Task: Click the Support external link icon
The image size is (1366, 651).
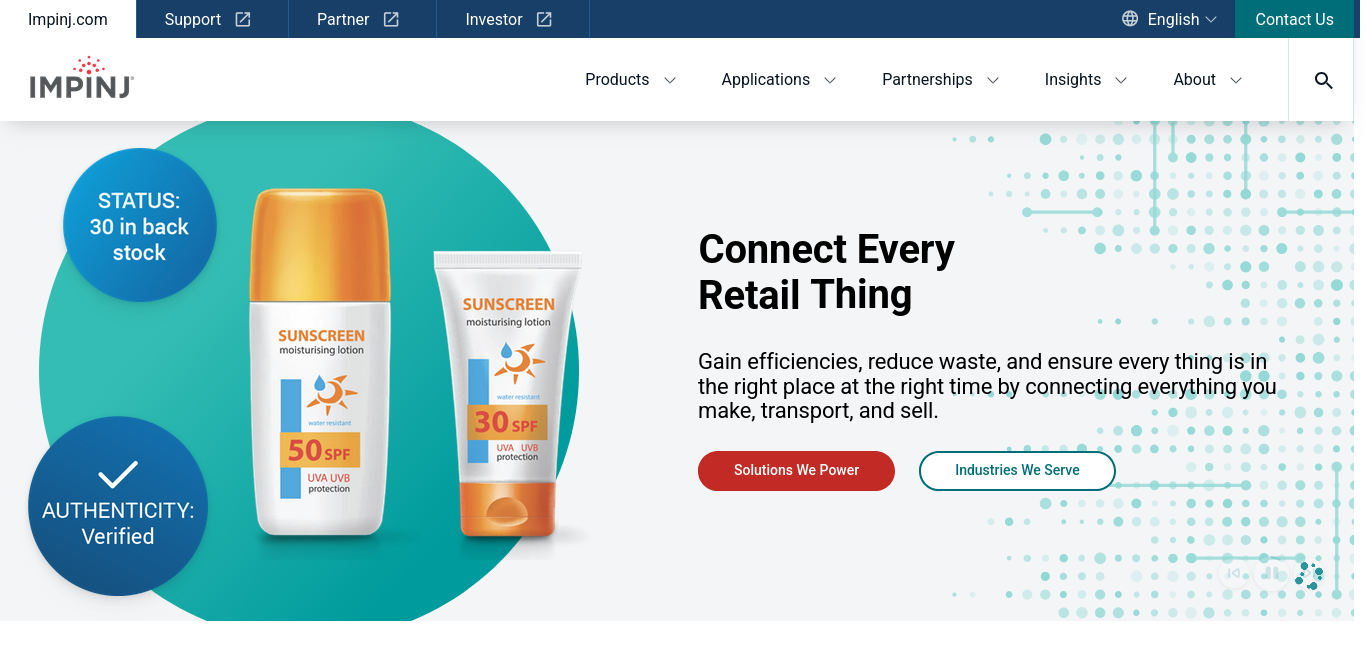Action: [243, 19]
